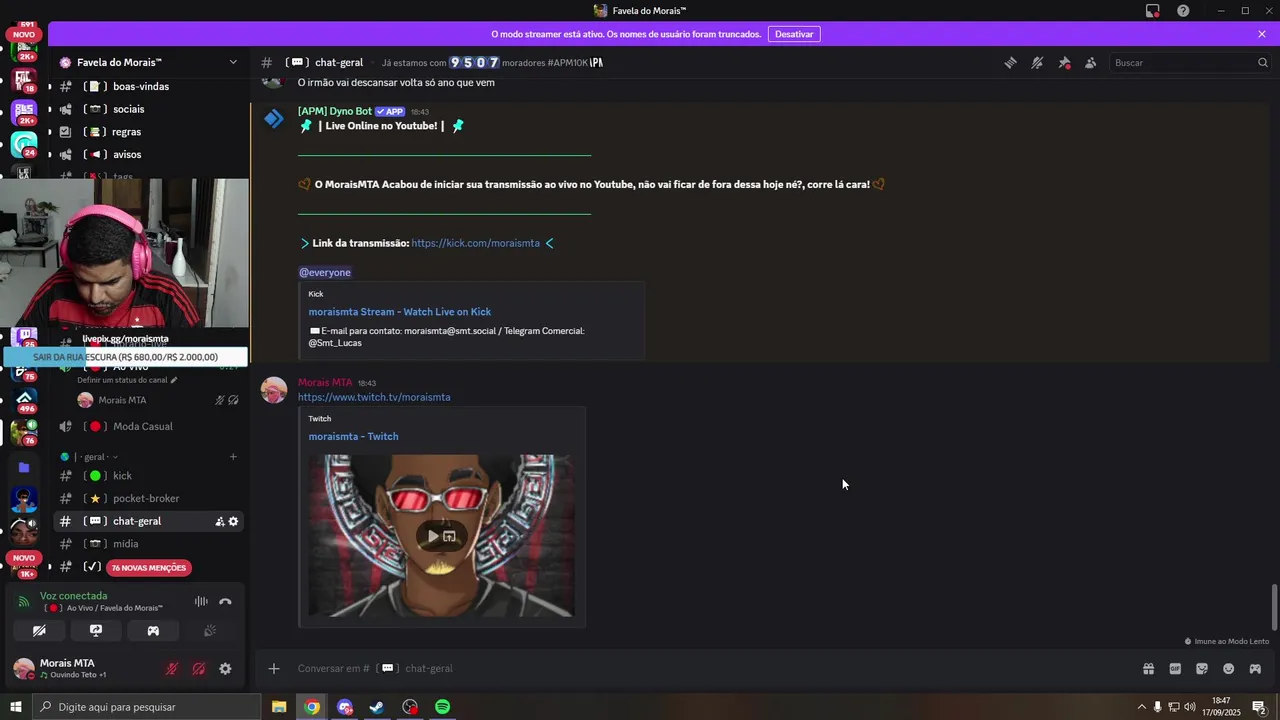Open the pocket-broker channel
1280x720 pixels.
click(146, 499)
